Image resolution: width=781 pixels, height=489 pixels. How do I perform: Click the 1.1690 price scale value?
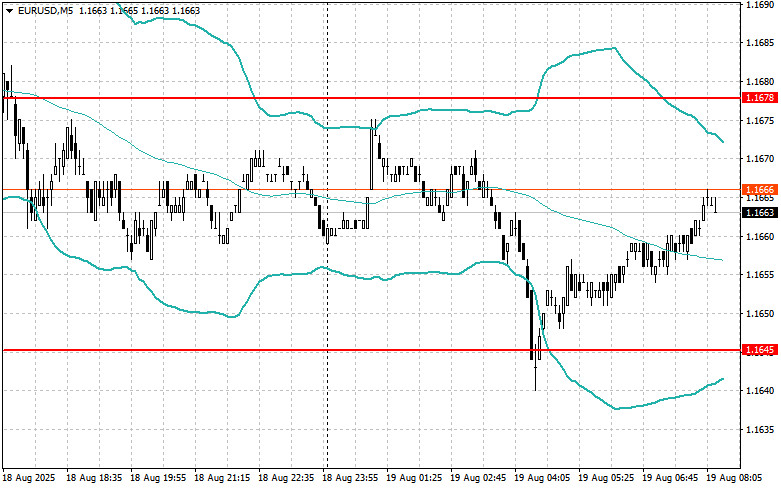point(760,4)
